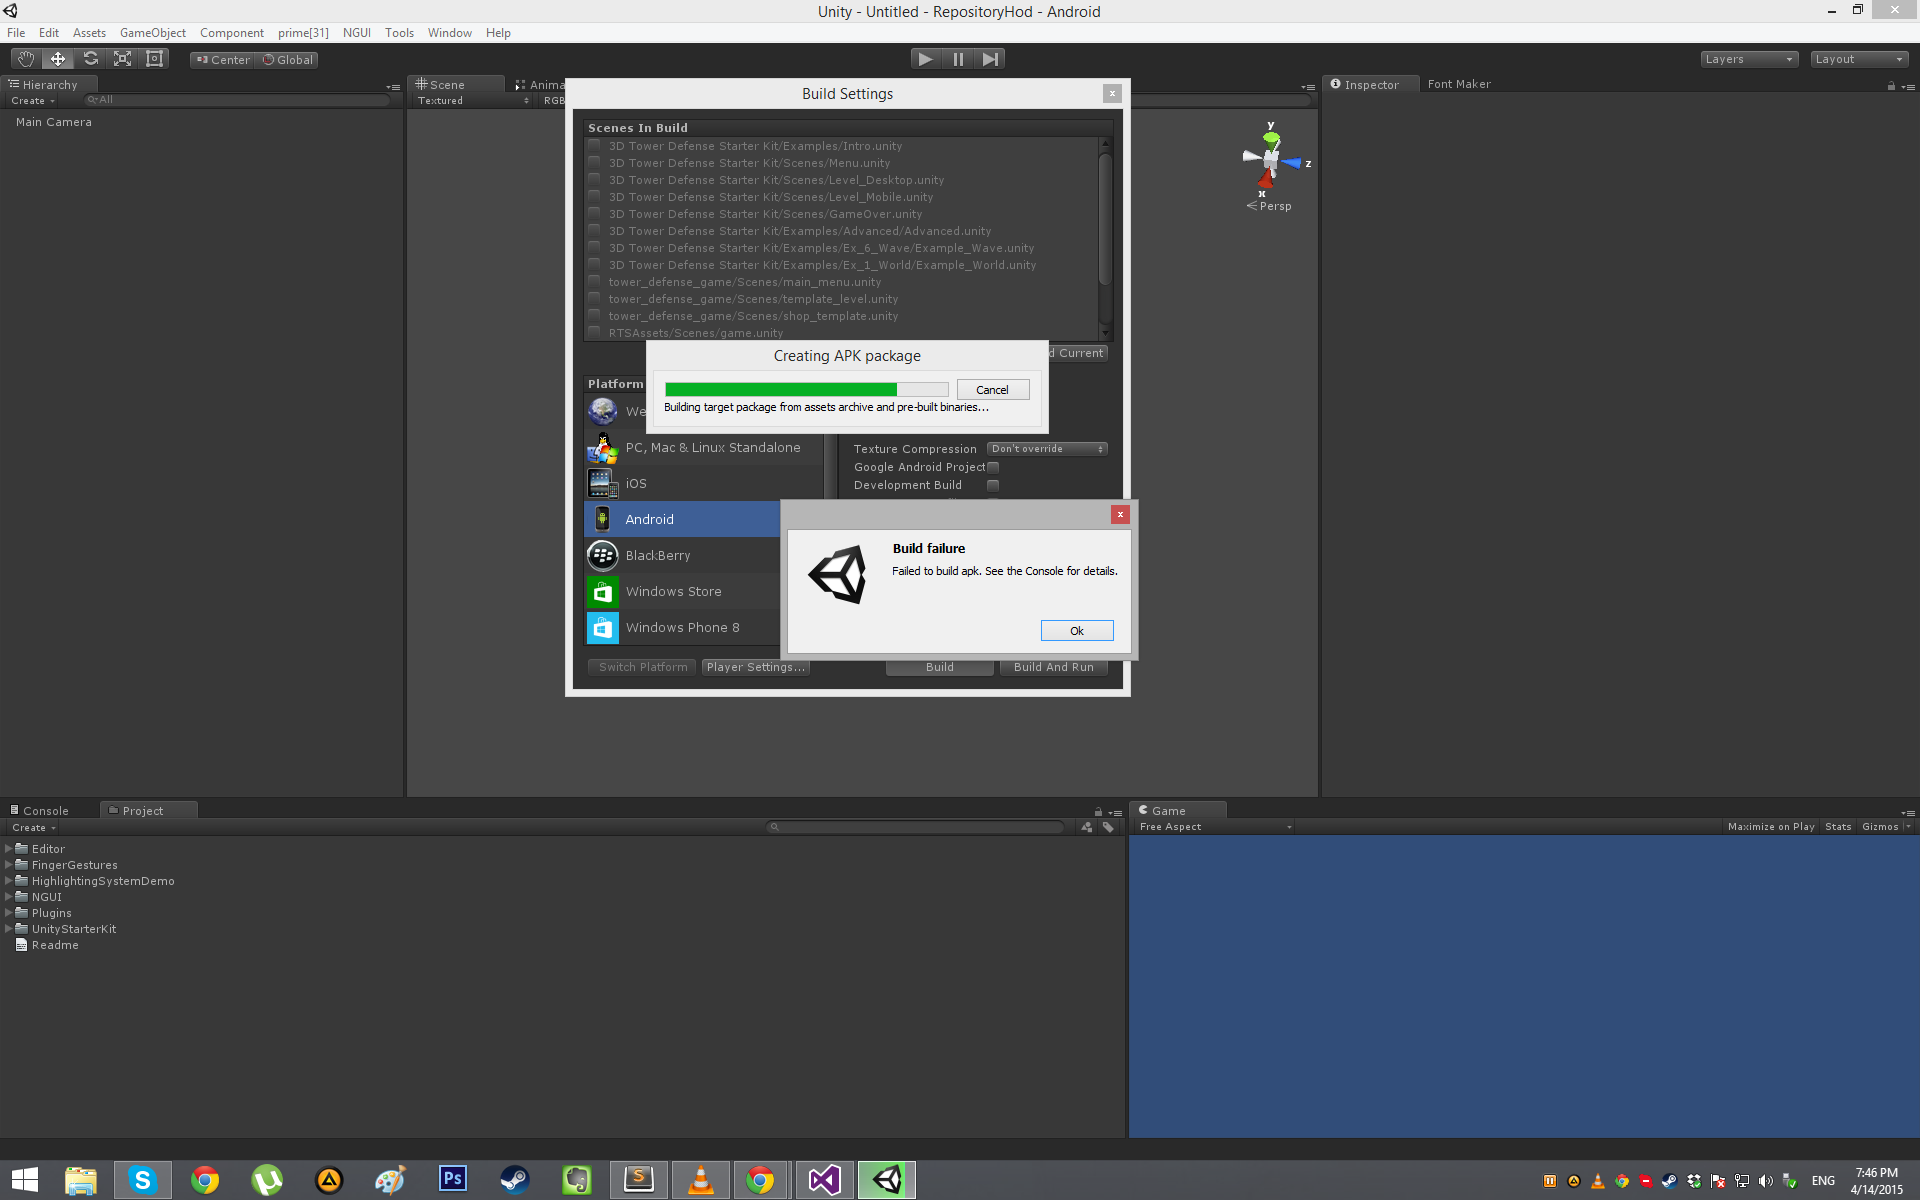Select the PC, Mac & Linux Standalone platform
Image resolution: width=1920 pixels, height=1200 pixels.
pos(703,448)
